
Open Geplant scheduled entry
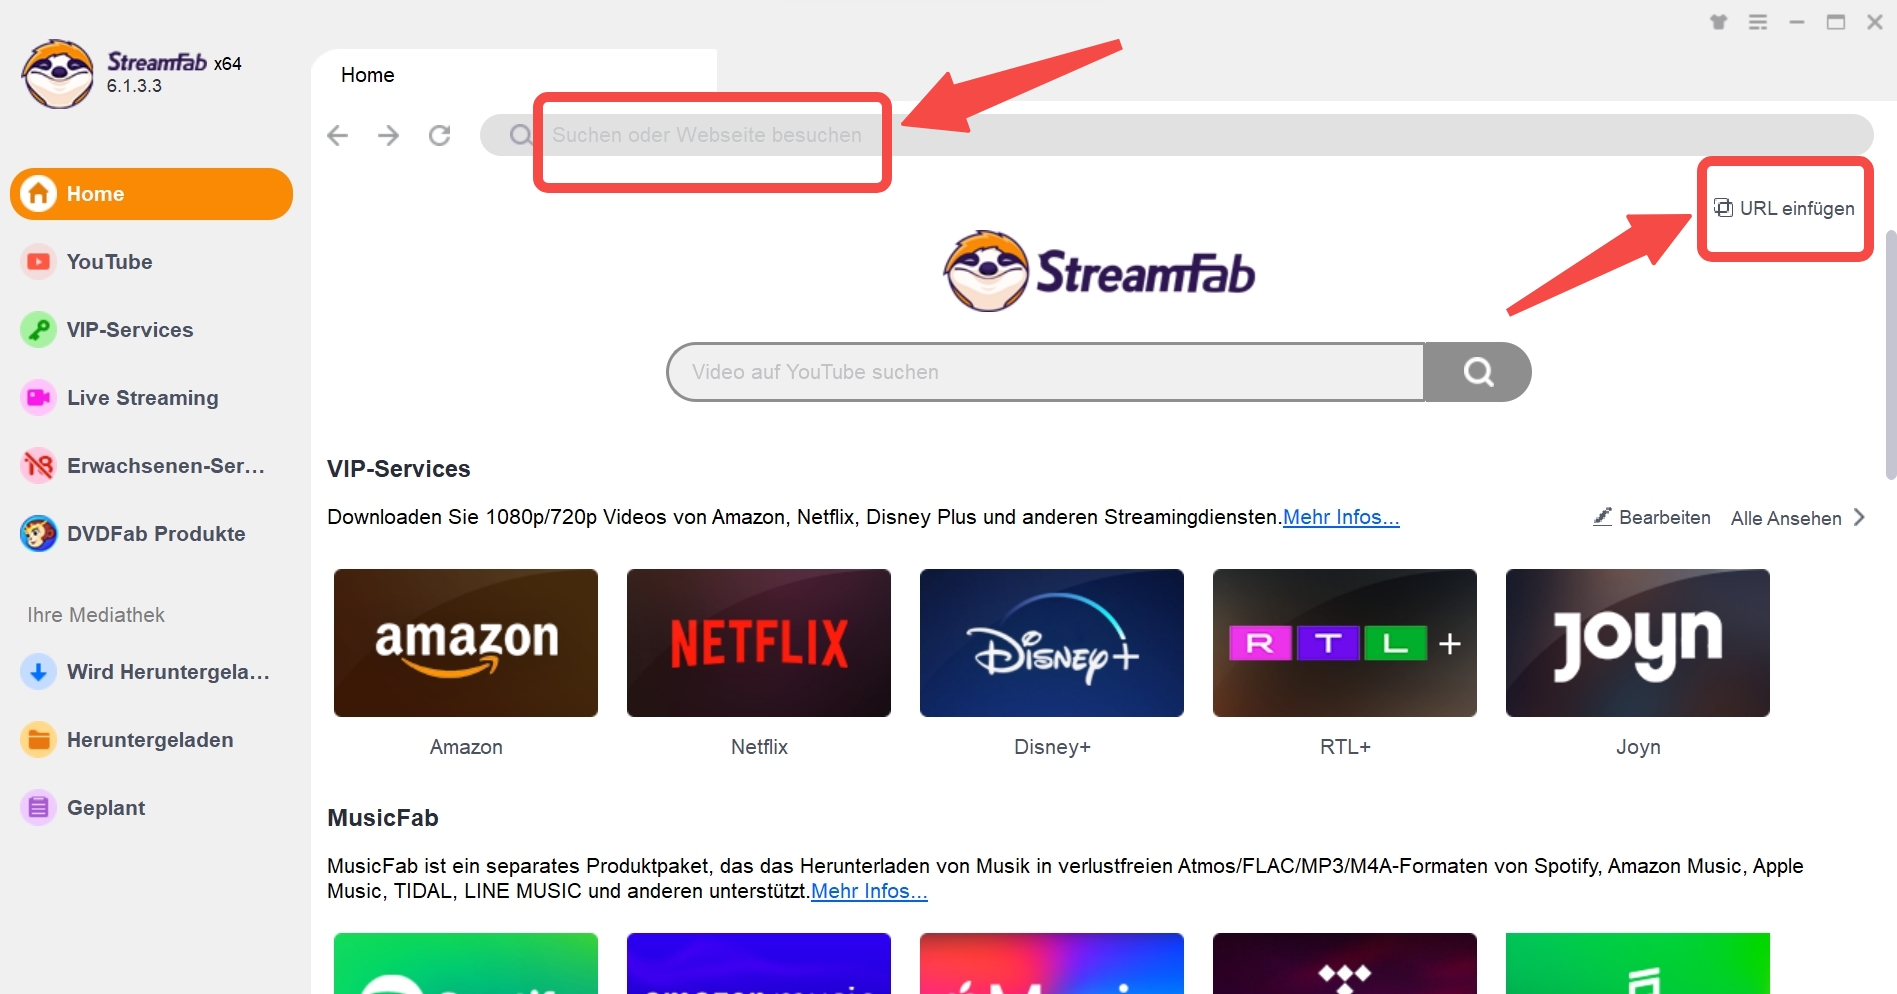(152, 808)
